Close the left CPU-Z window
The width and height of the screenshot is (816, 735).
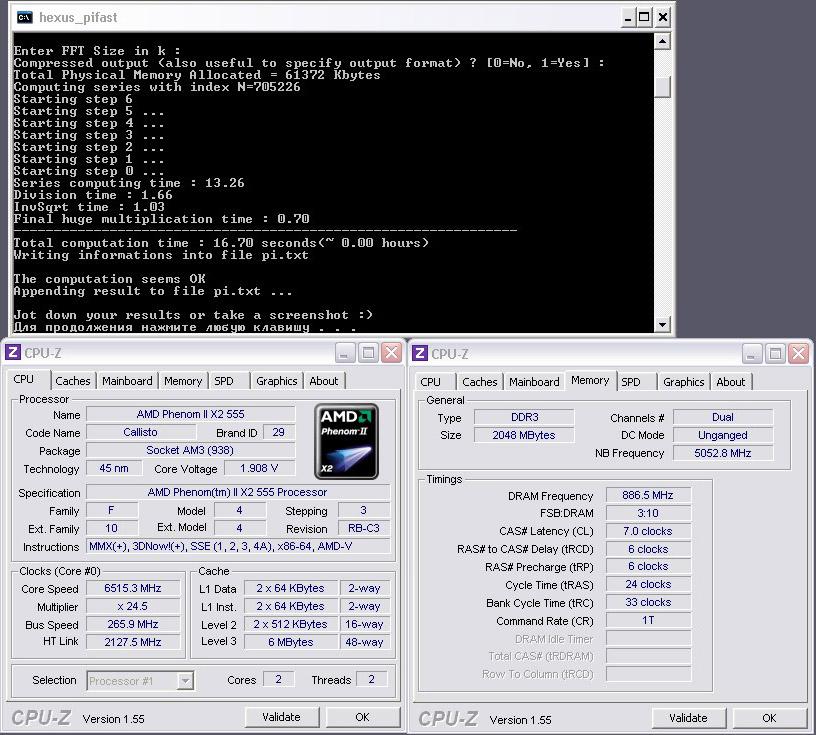coord(391,353)
